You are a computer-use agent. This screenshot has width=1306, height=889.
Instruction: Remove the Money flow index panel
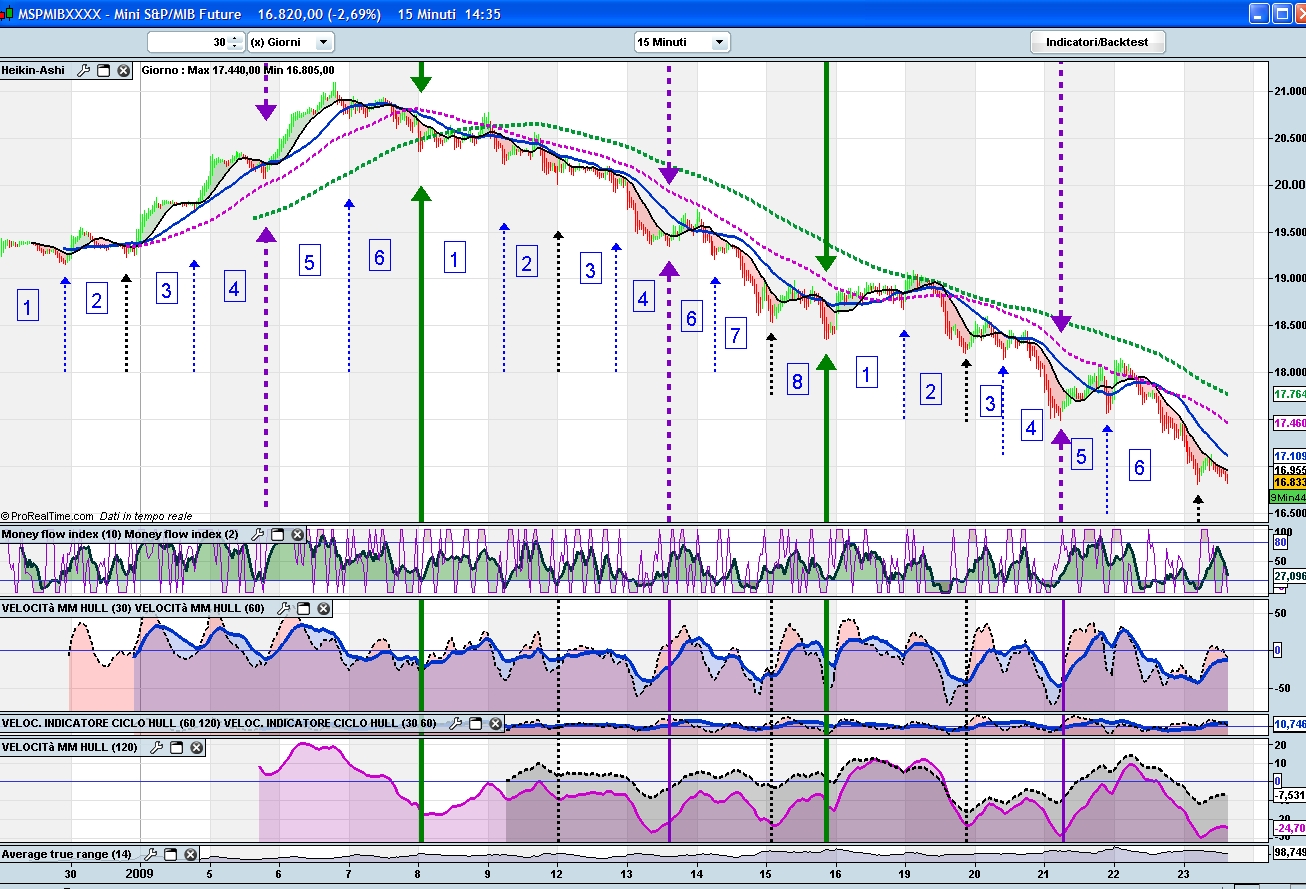tap(297, 535)
